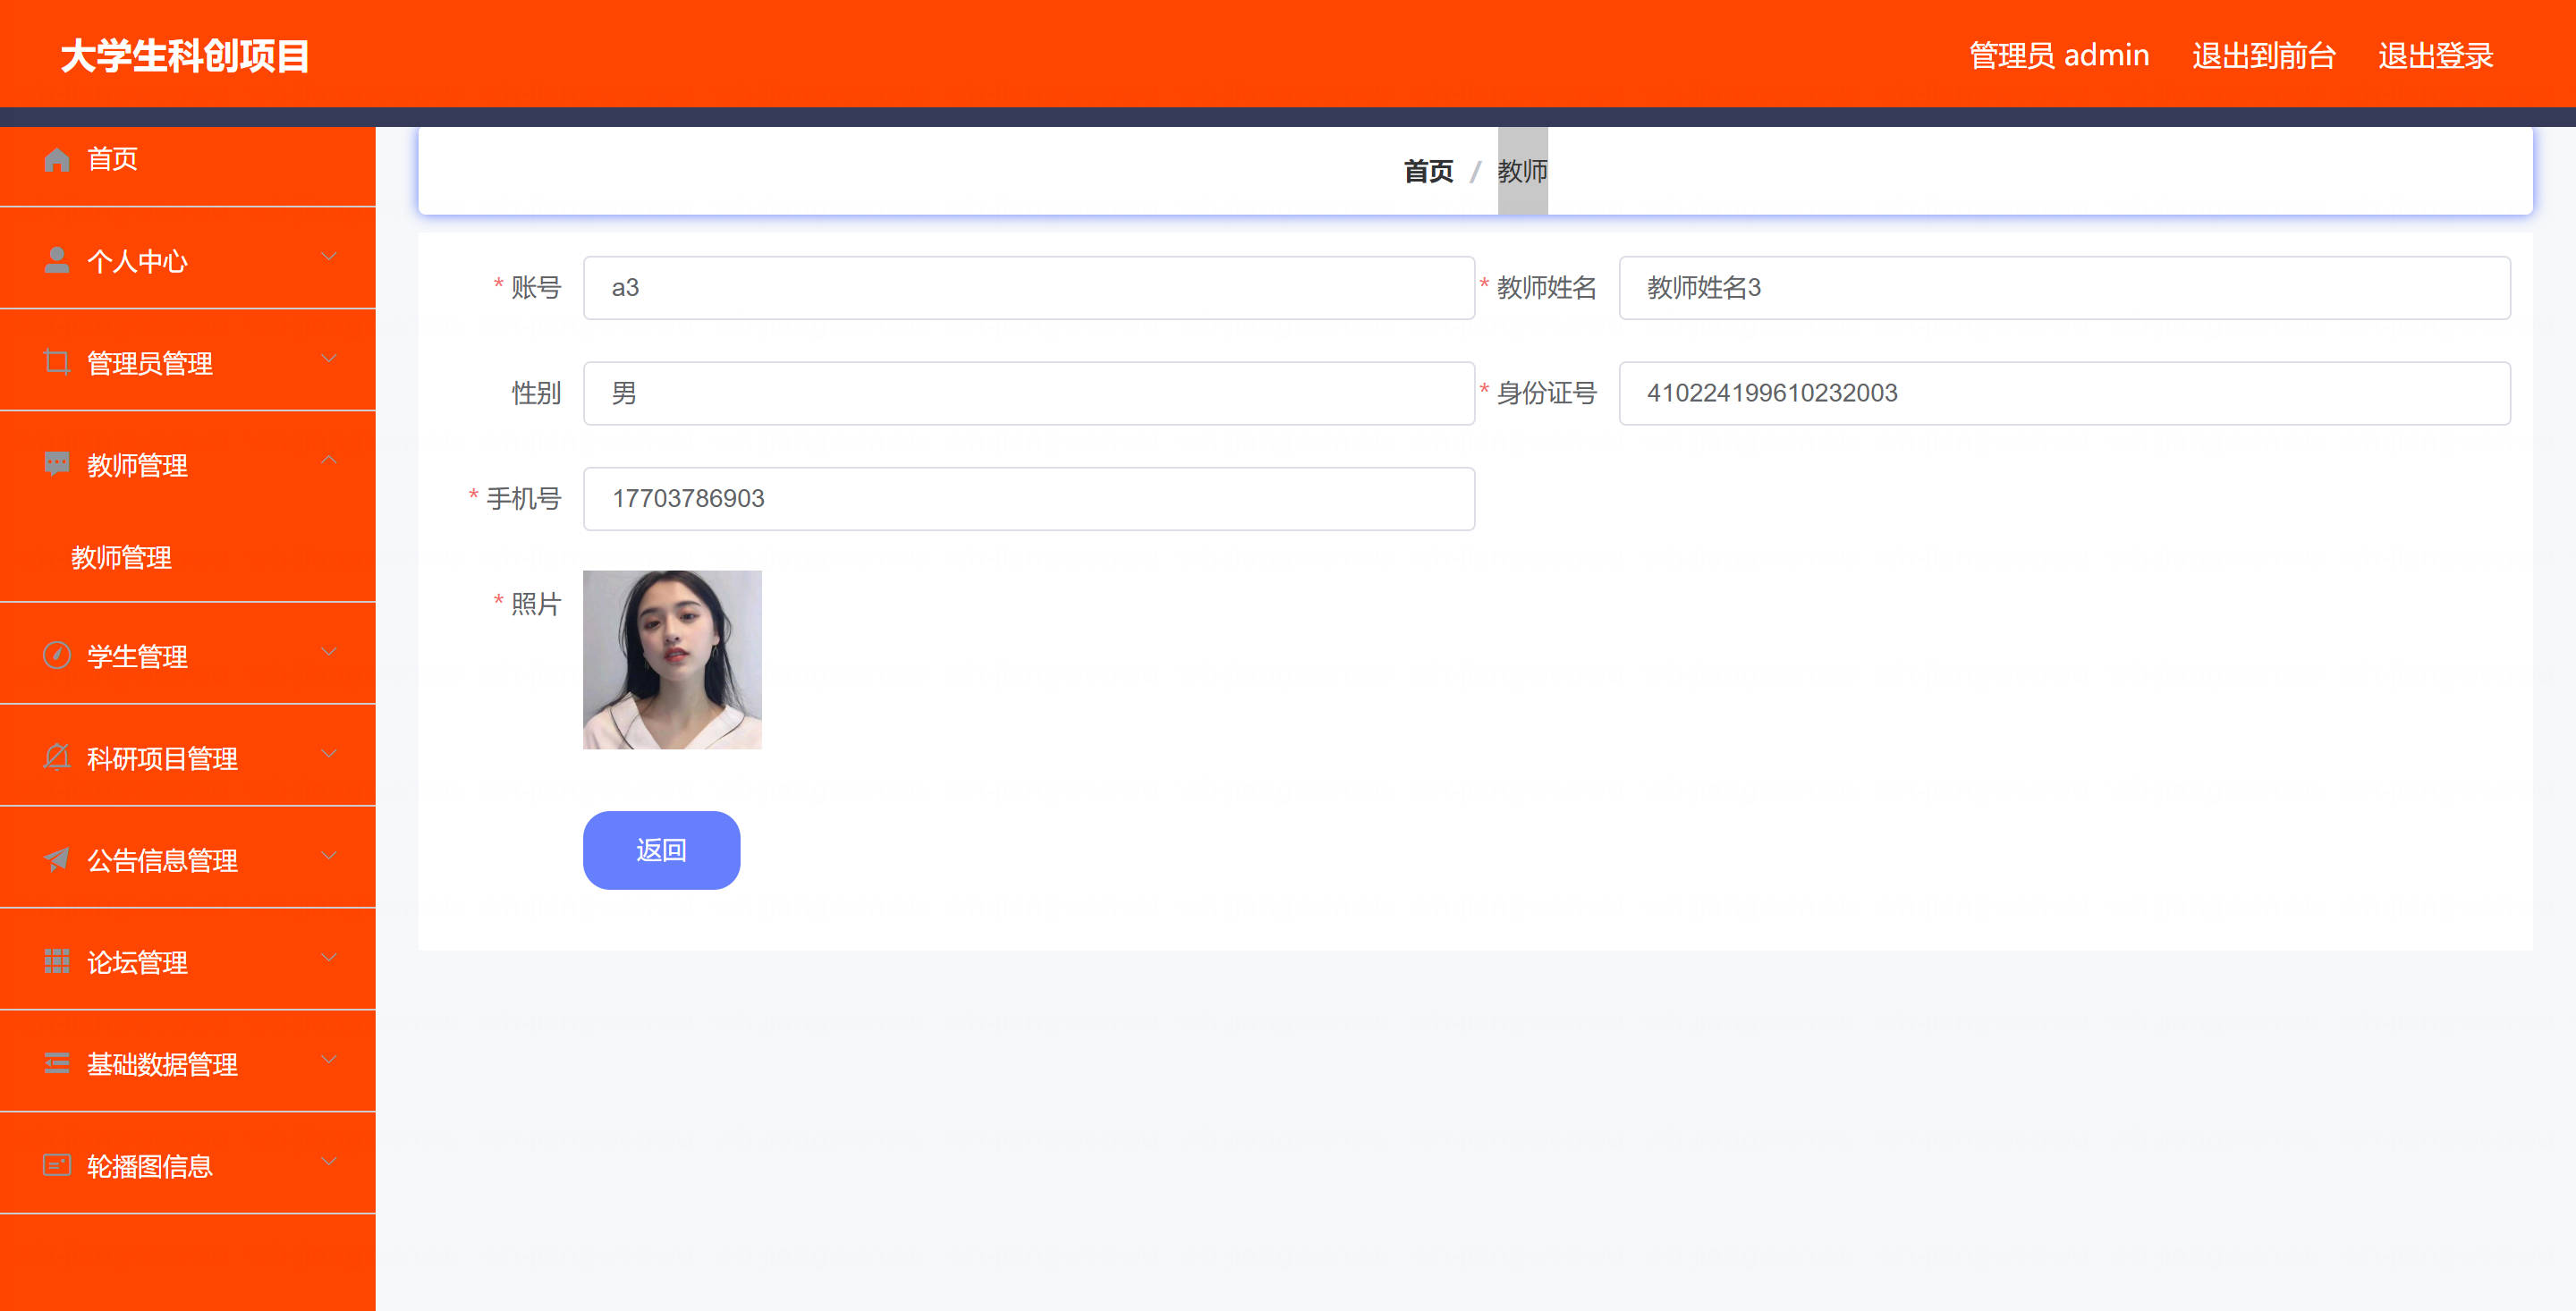2576x1311 pixels.
Task: Click the home icon in sidebar
Action: tap(56, 160)
